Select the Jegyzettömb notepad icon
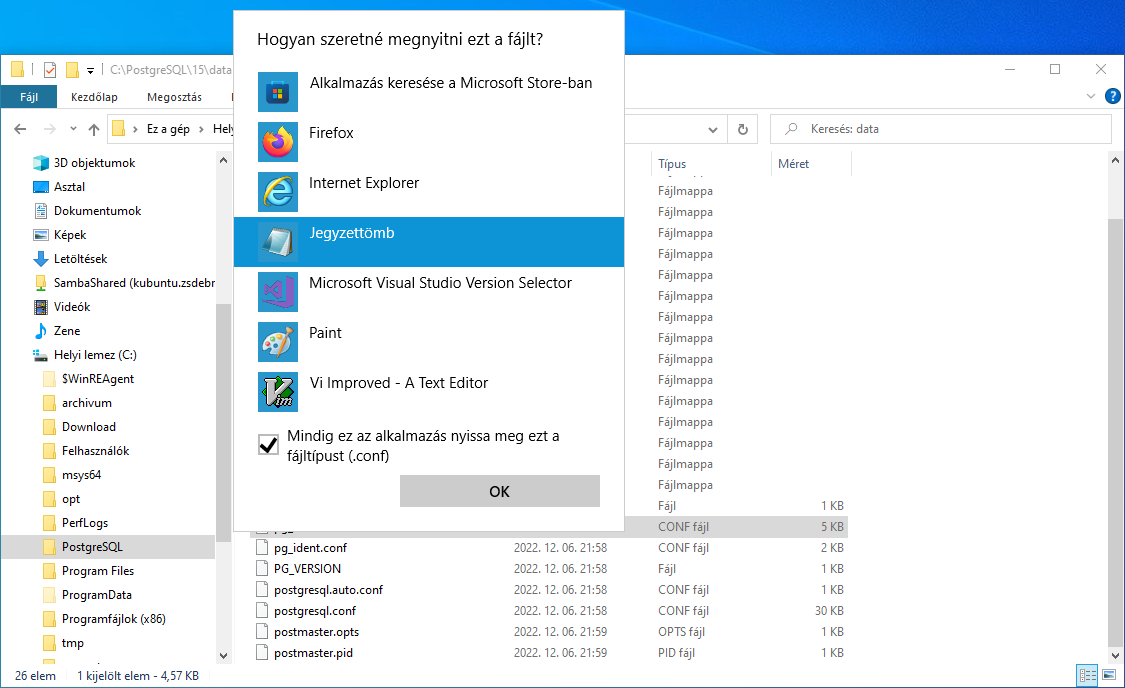1125x688 pixels. [278, 242]
